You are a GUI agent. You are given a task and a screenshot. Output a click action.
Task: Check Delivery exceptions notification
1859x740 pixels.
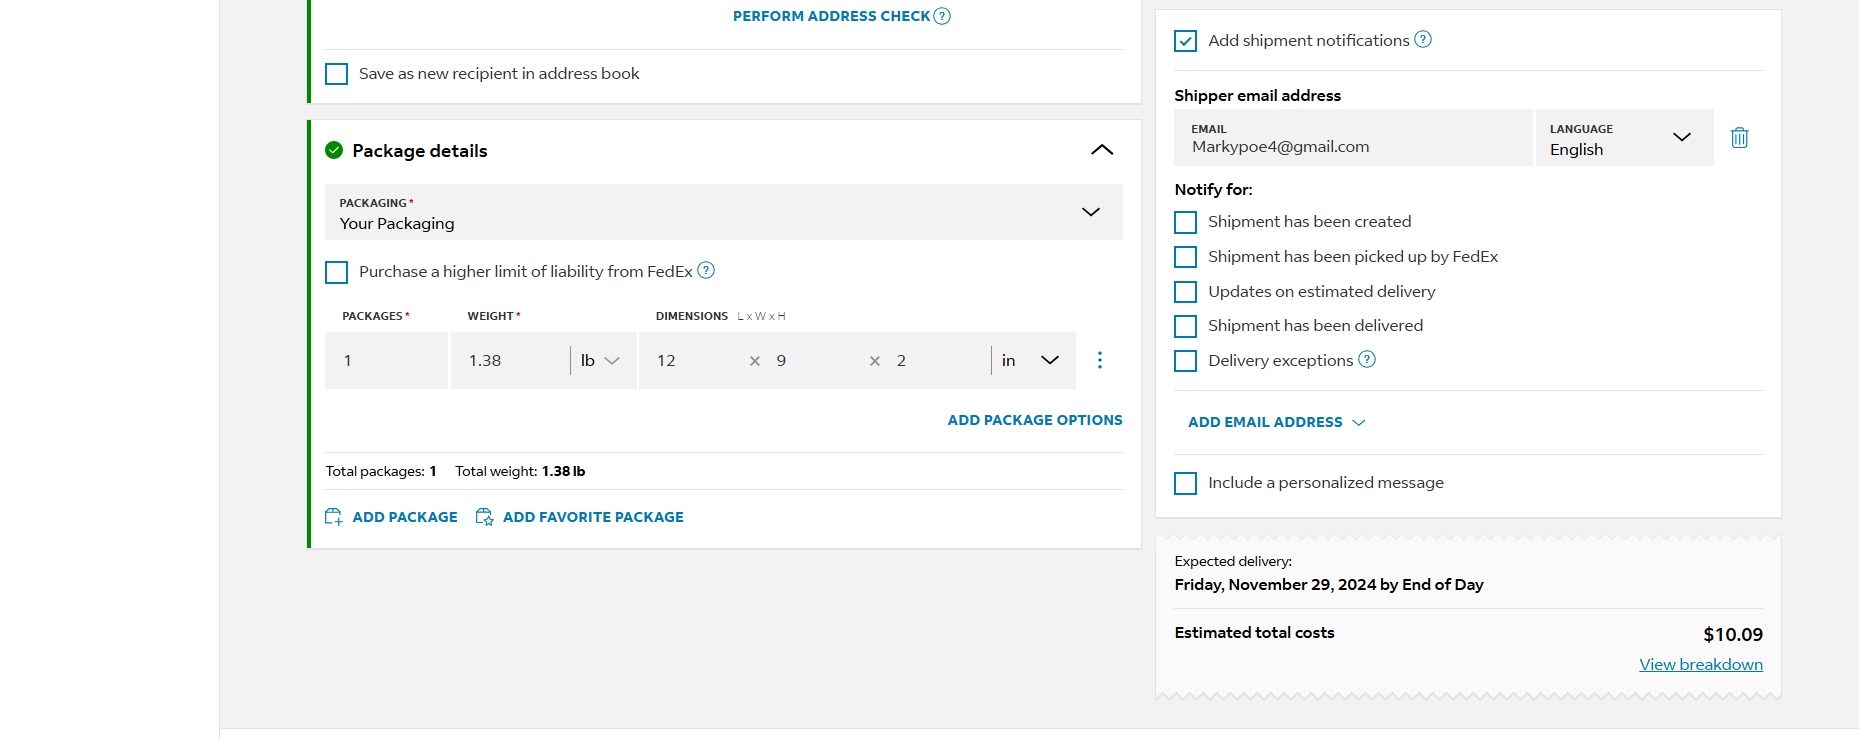pos(1186,361)
